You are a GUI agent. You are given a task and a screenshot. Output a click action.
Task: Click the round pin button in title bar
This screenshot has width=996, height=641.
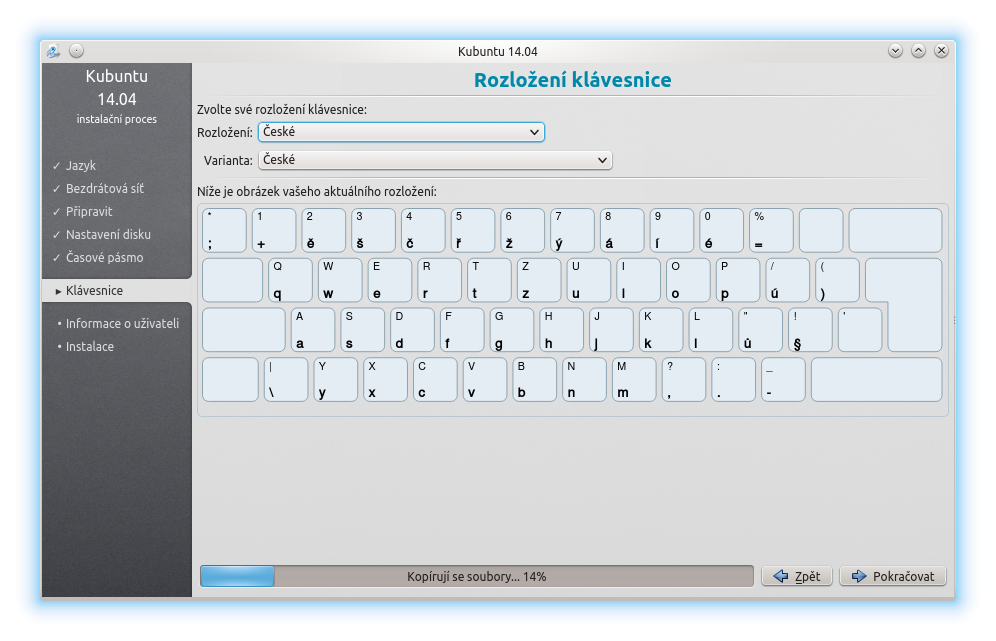76,51
